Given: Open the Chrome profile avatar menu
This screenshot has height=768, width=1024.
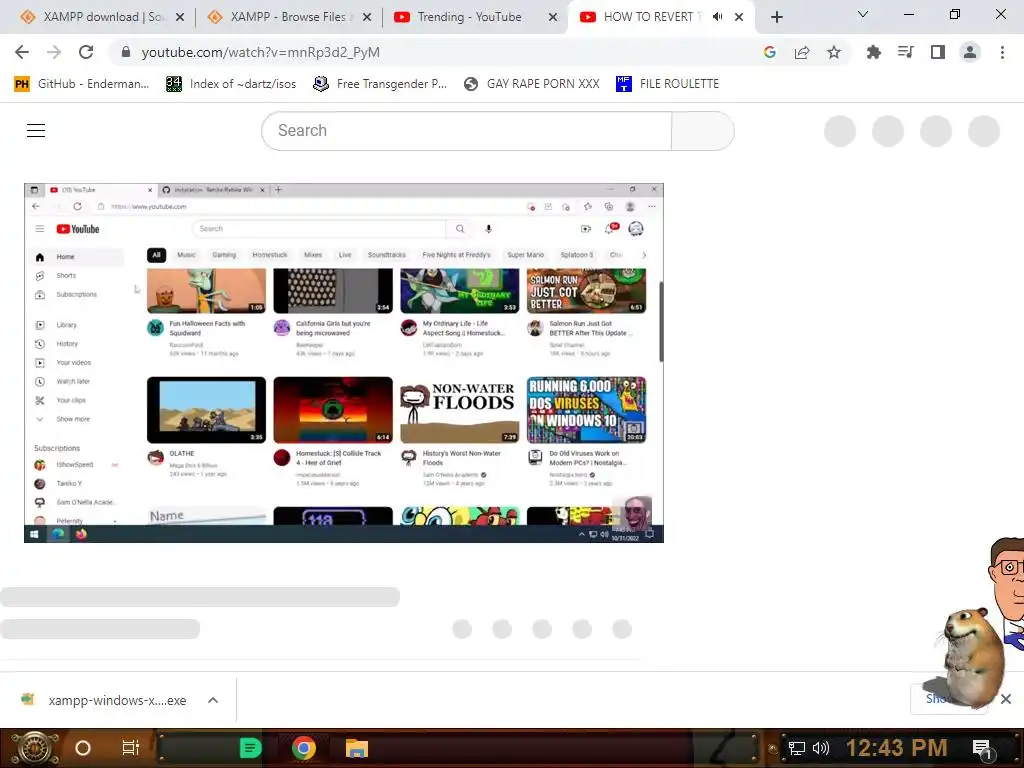Looking at the screenshot, I should 970,52.
